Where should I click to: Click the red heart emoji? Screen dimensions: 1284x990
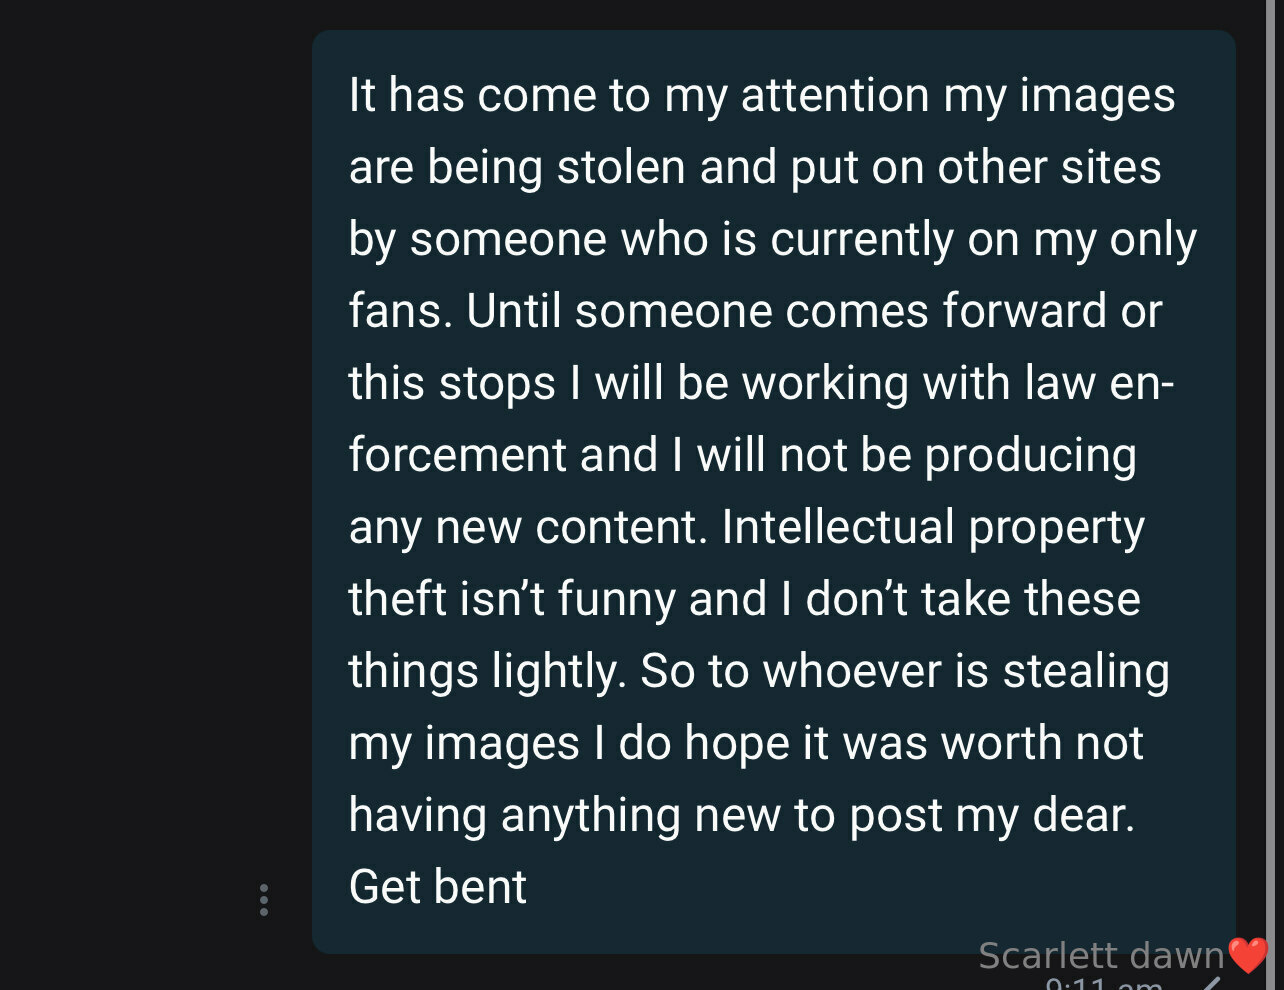pyautogui.click(x=1248, y=956)
